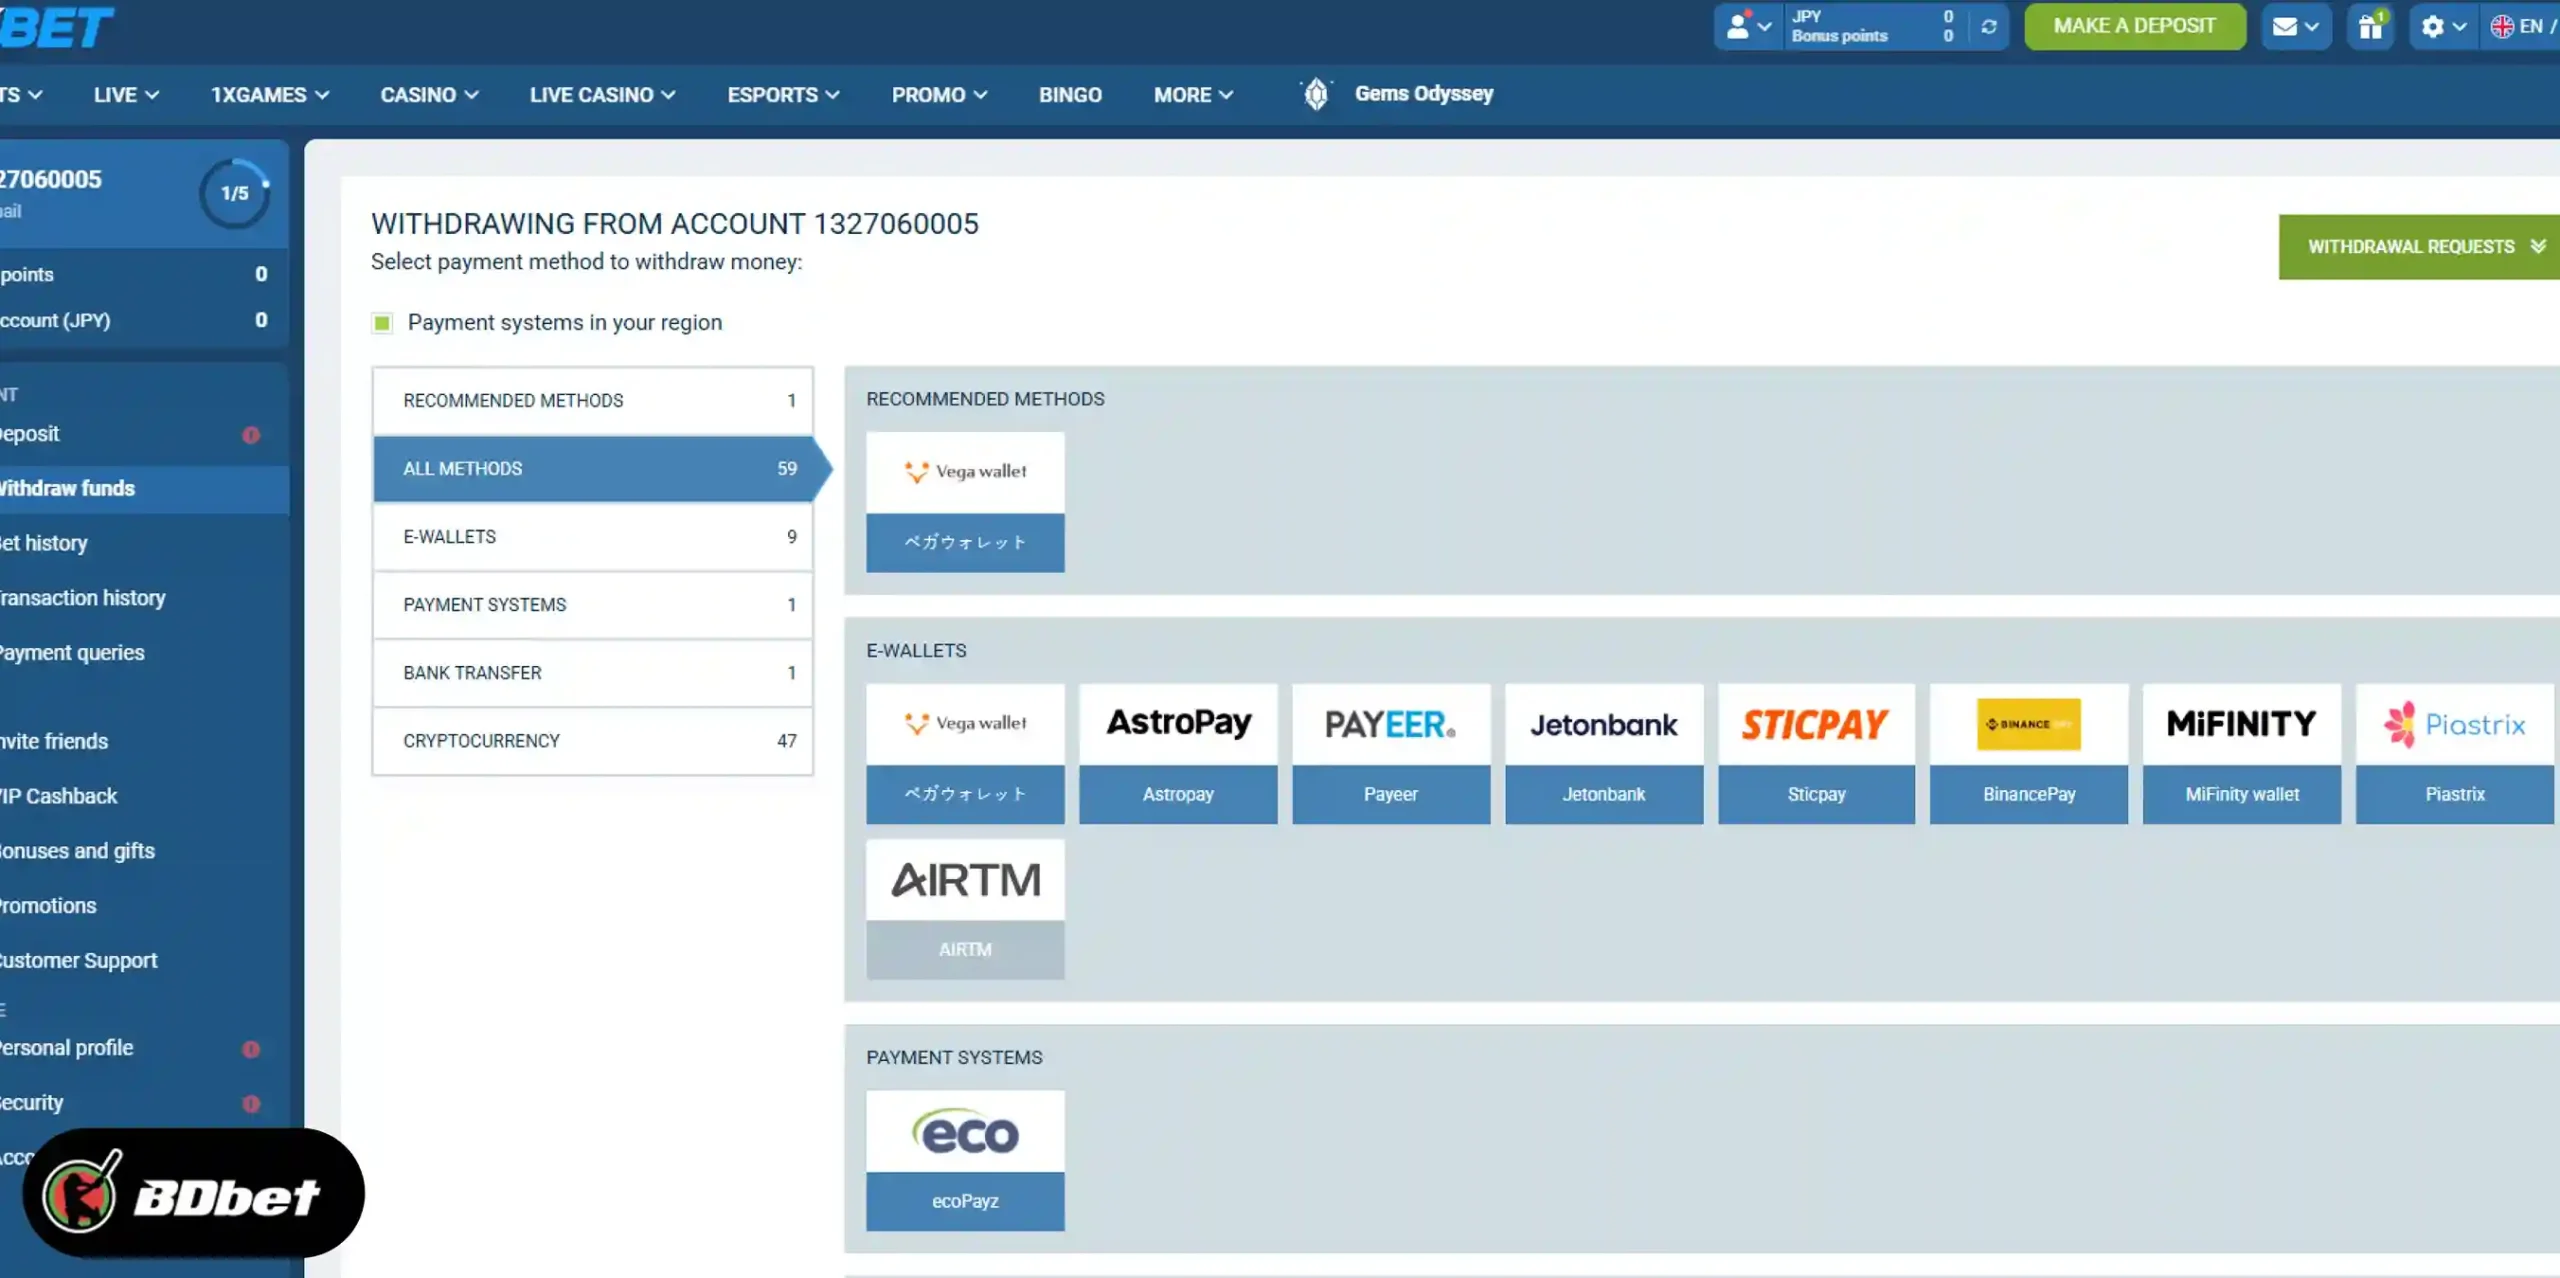This screenshot has height=1278, width=2560.
Task: Open Customer Support sidebar link
Action: [79, 961]
